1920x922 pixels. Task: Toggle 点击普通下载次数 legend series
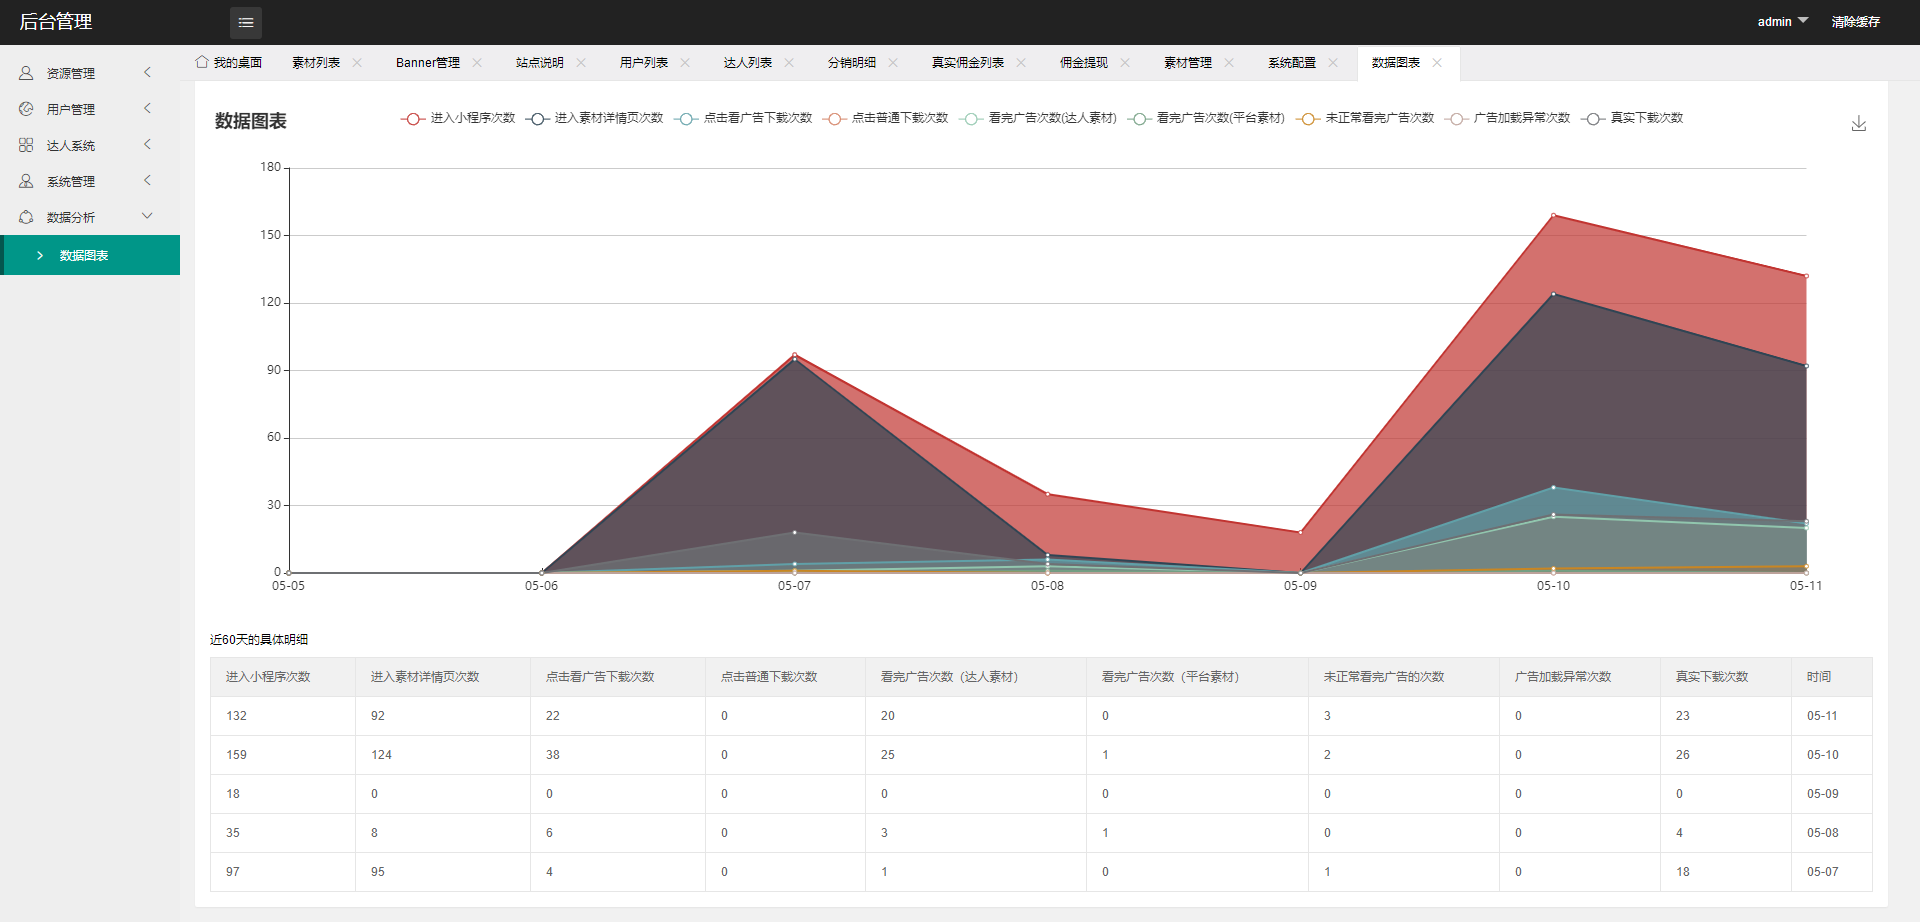point(885,118)
